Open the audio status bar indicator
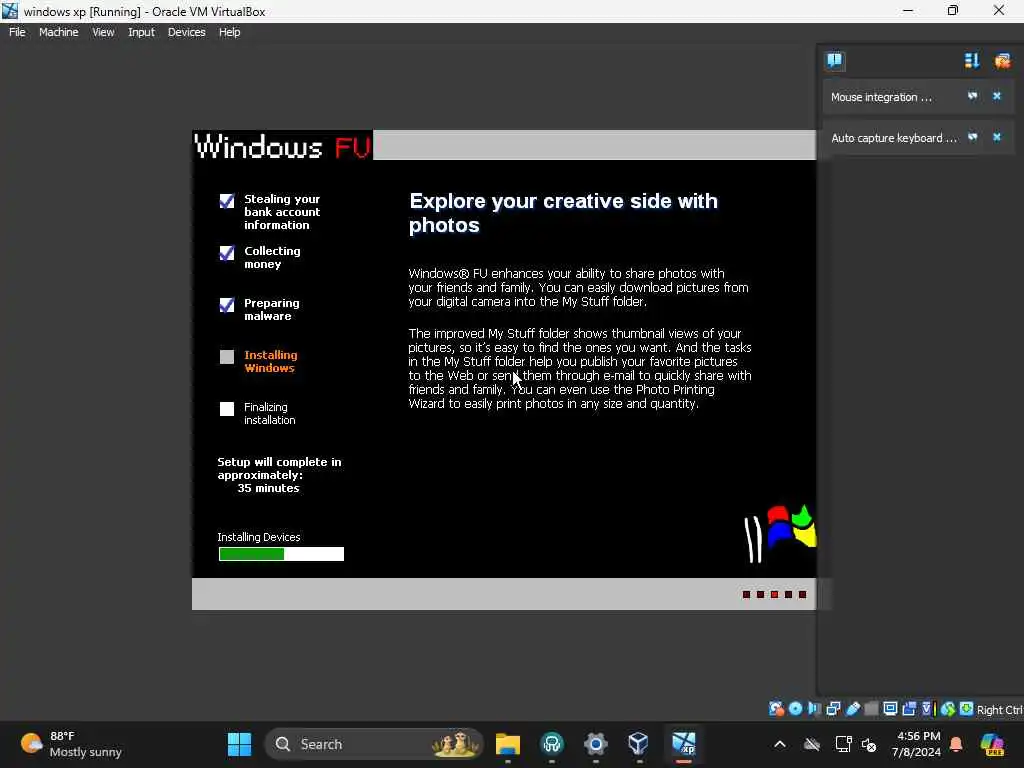The height and width of the screenshot is (768, 1024). click(814, 709)
